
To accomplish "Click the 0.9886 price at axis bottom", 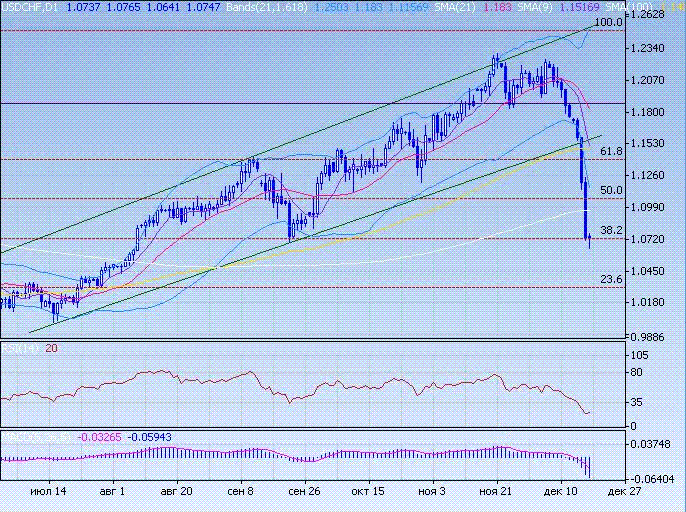I will 651,337.
